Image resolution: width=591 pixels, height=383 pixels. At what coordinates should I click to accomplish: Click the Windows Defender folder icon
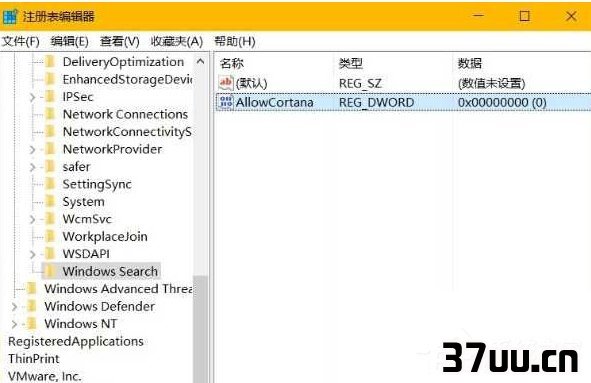pos(32,306)
